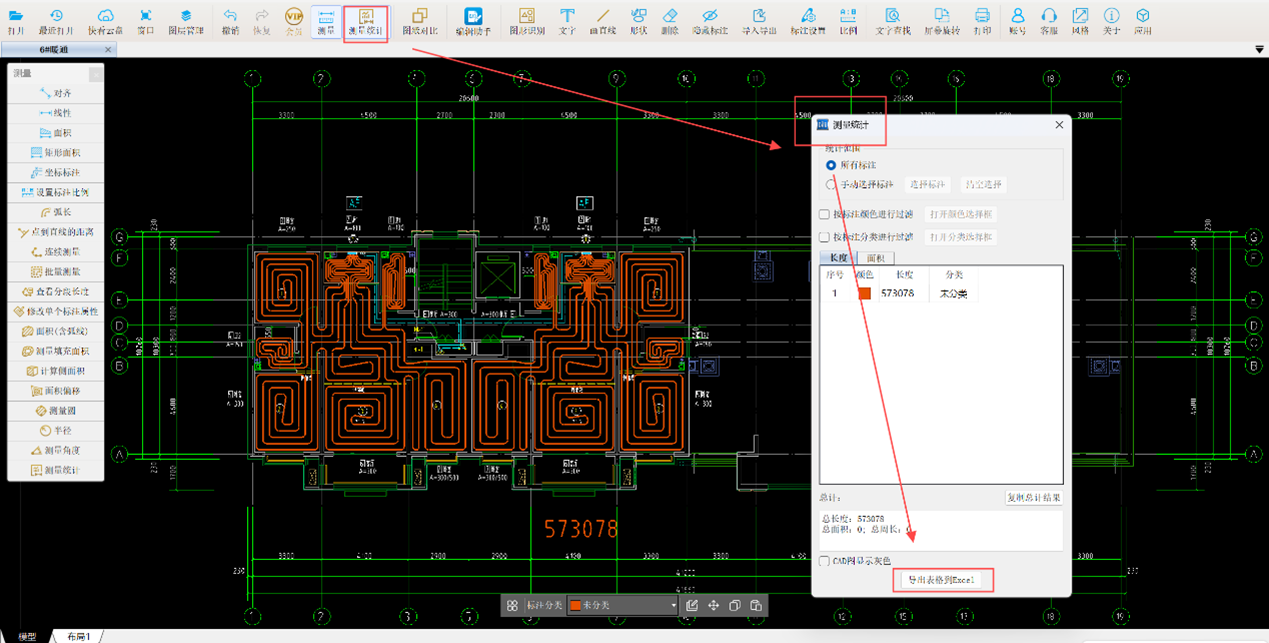Switch to the 面积 tab

coord(874,258)
